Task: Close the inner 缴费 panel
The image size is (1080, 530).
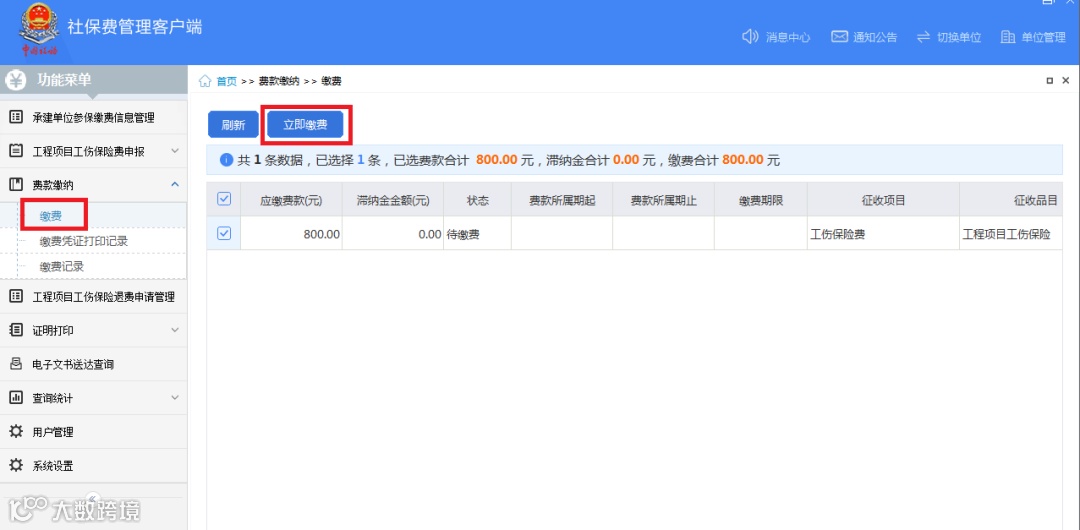Action: coord(1066,81)
